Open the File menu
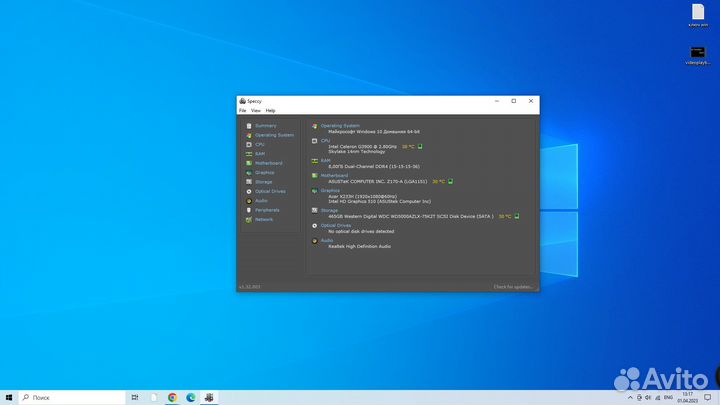 point(242,111)
